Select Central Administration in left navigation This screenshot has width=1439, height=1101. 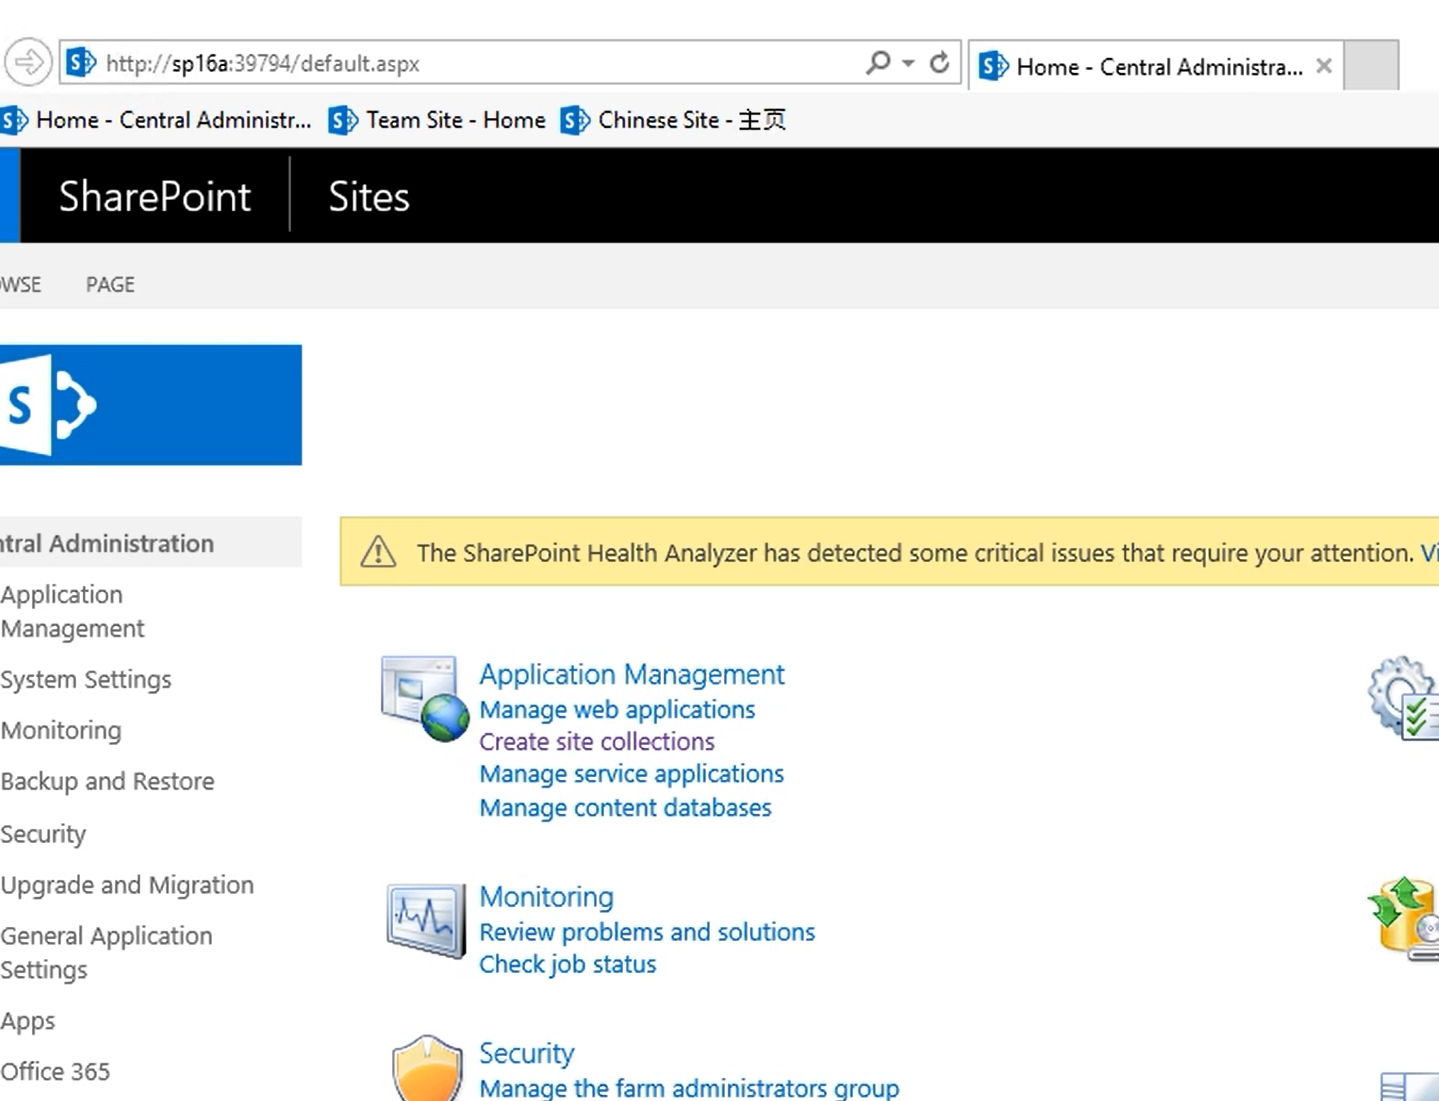pyautogui.click(x=107, y=543)
